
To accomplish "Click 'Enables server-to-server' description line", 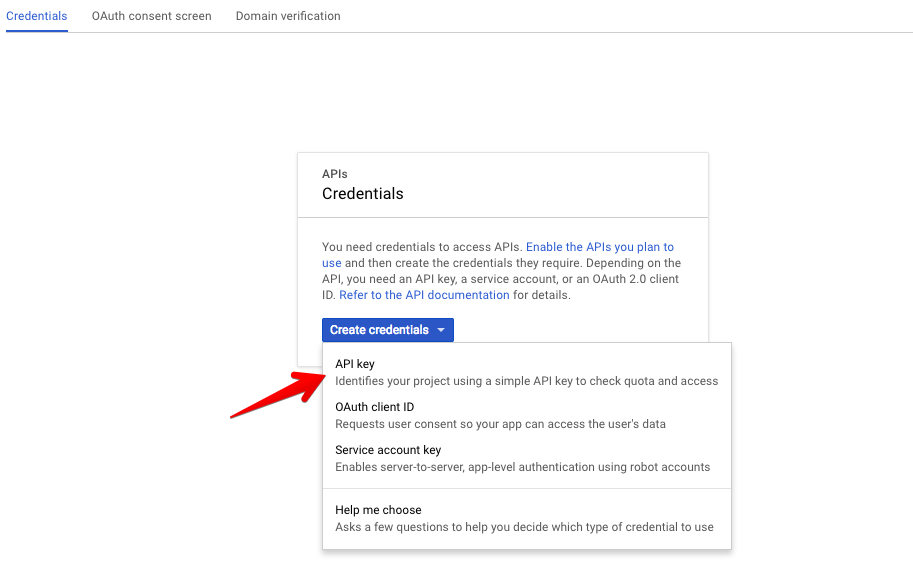I will 522,467.
